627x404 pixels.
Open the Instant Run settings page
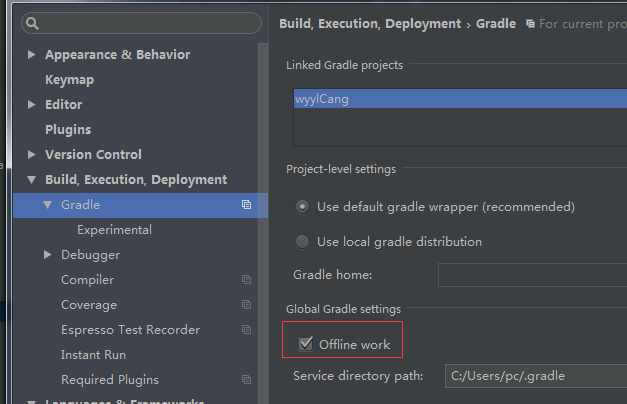93,355
